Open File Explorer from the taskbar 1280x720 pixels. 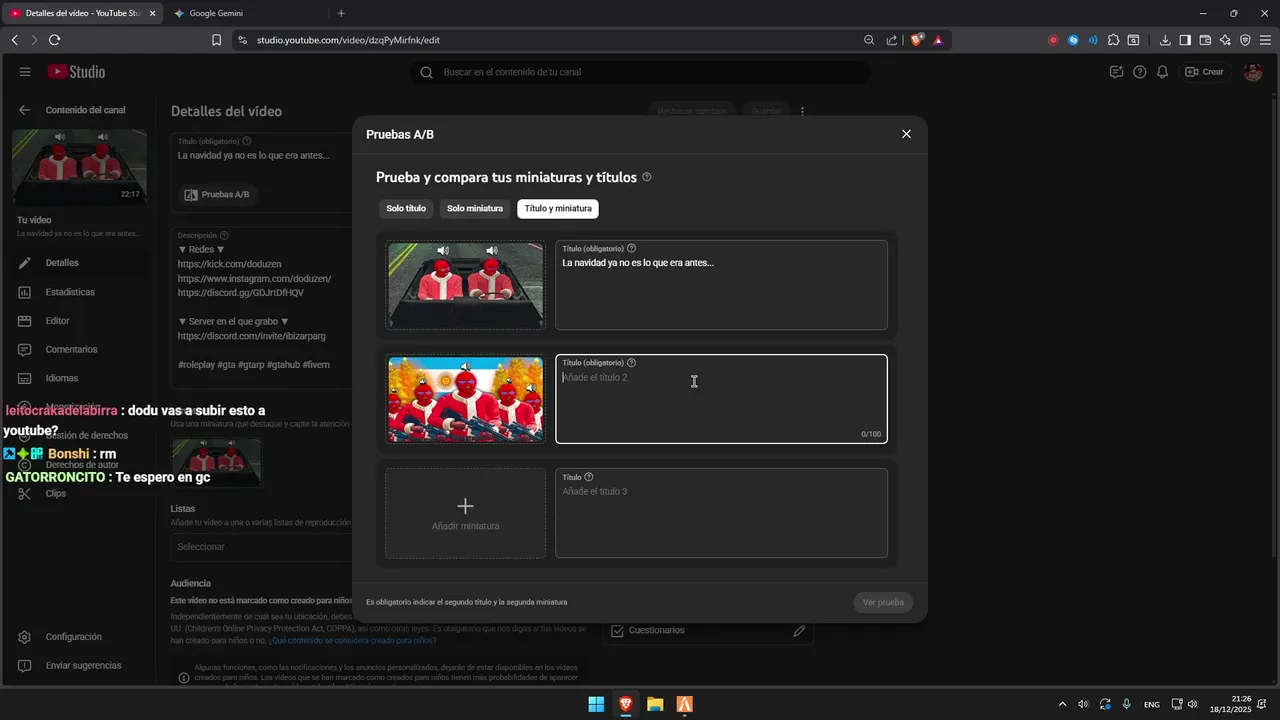click(655, 704)
